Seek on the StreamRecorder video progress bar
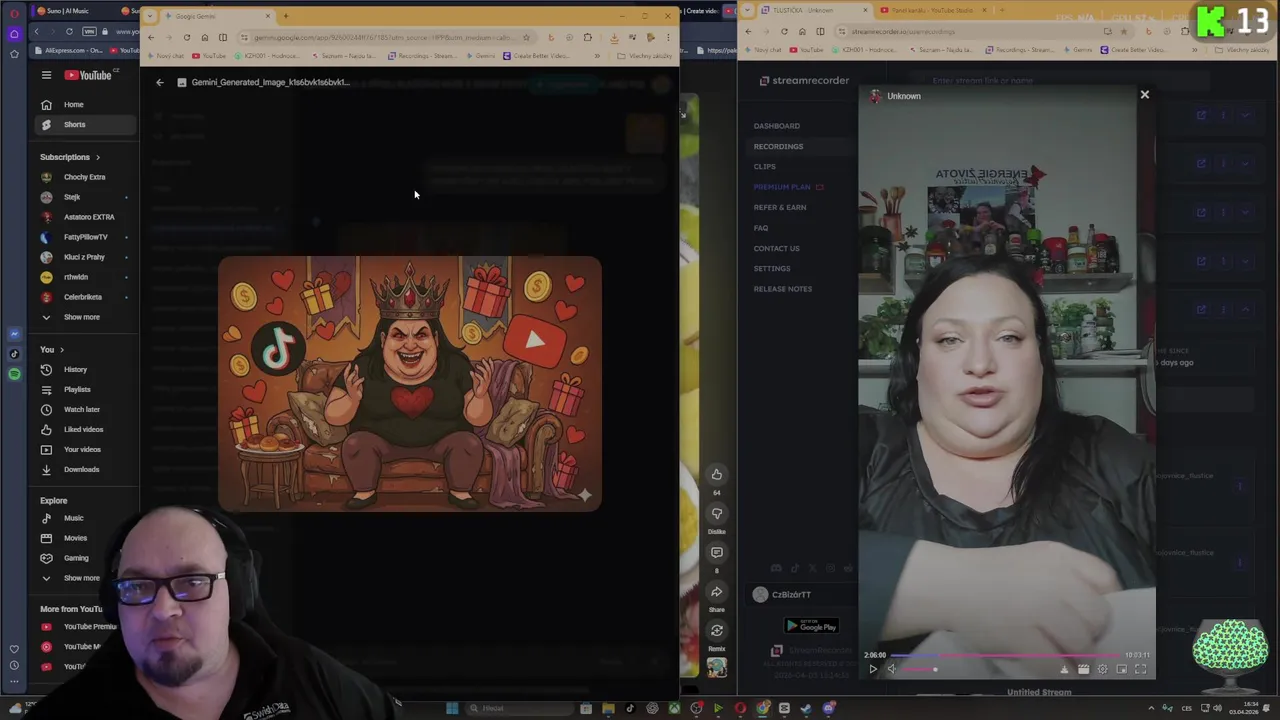Screen dimensions: 1280x720 pos(1007,656)
